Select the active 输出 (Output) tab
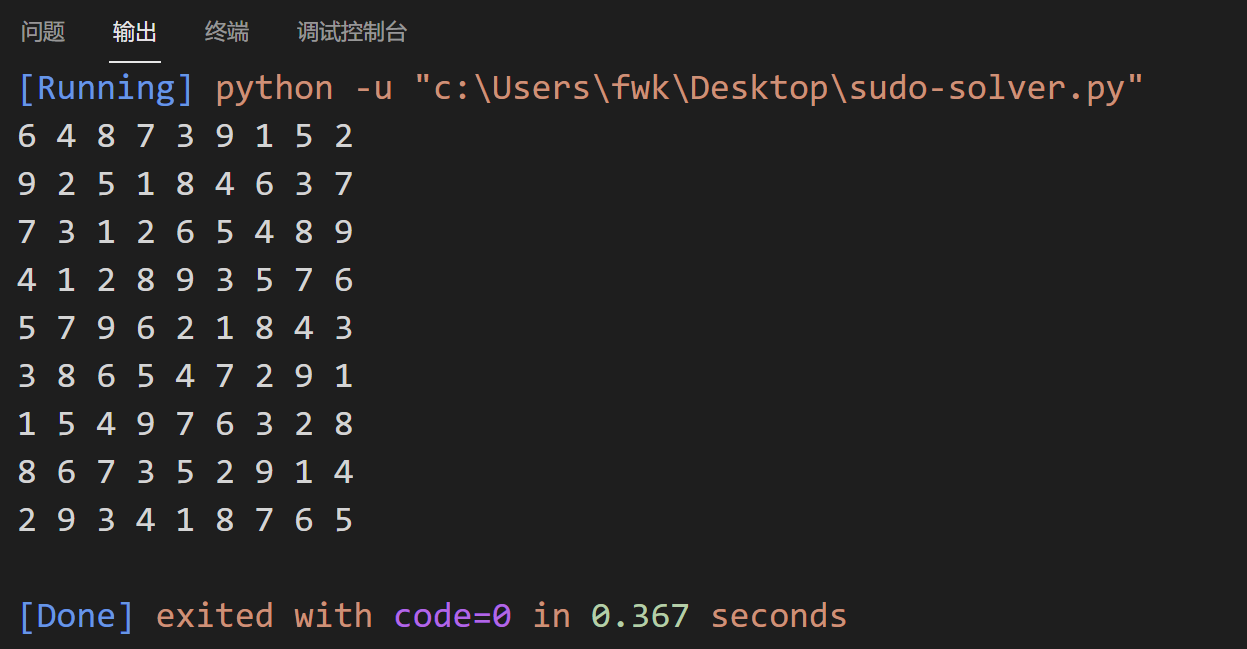This screenshot has height=649, width=1247. [135, 31]
